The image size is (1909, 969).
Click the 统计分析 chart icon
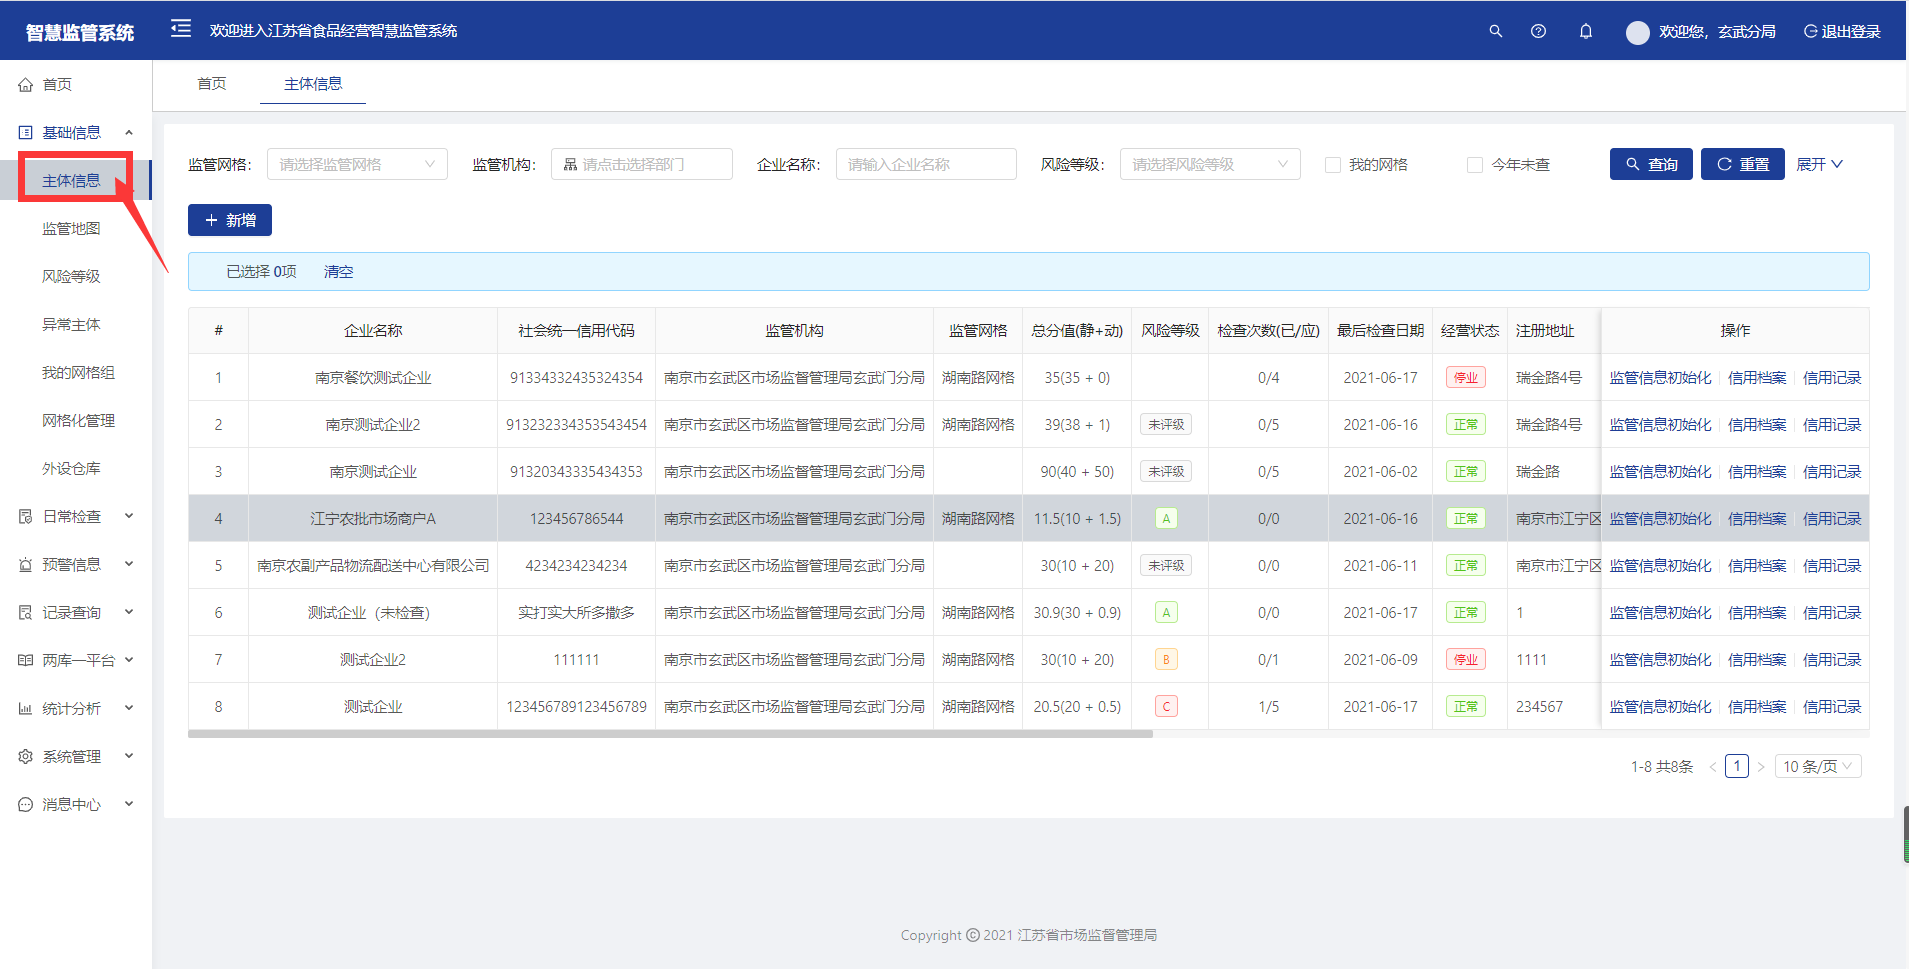pyautogui.click(x=26, y=709)
